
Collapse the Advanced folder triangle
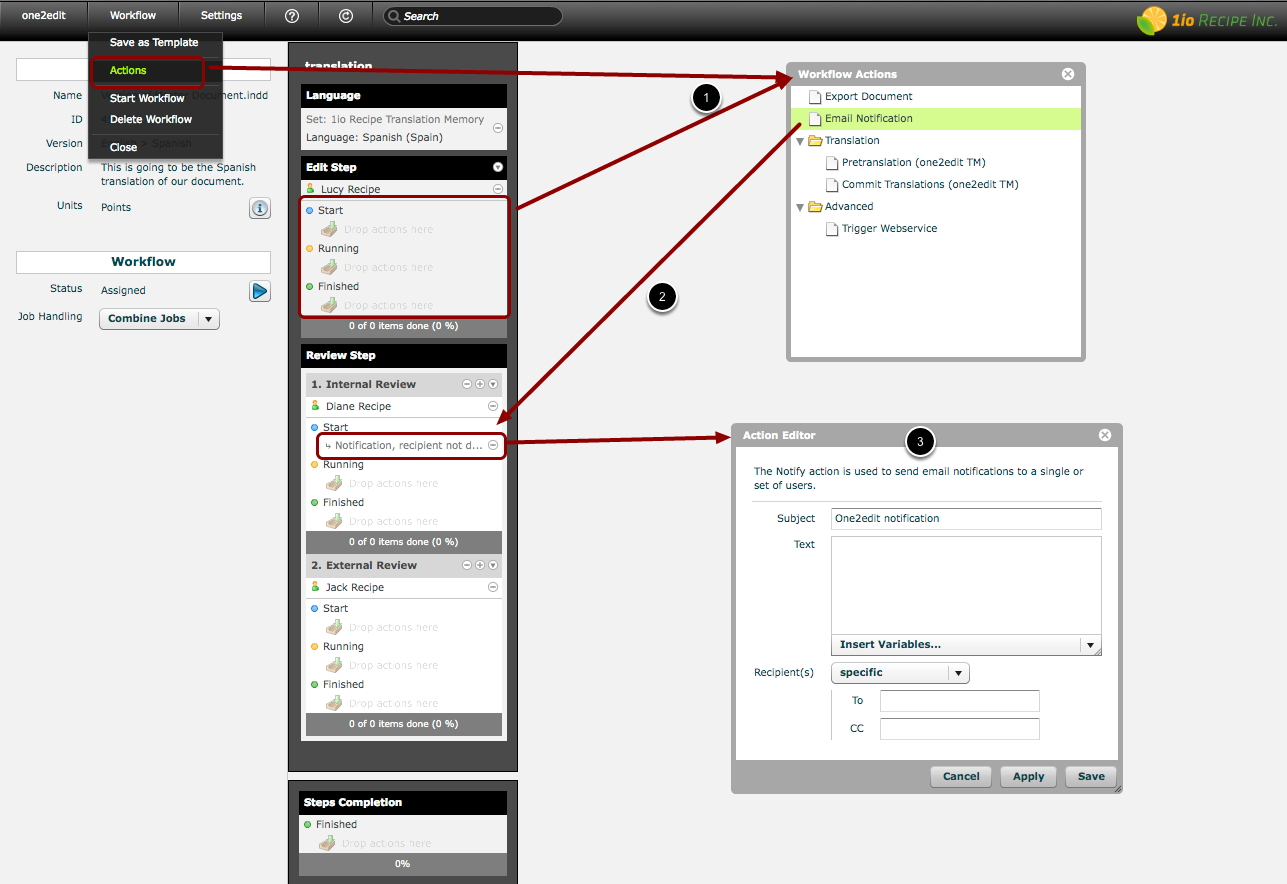[x=800, y=208]
